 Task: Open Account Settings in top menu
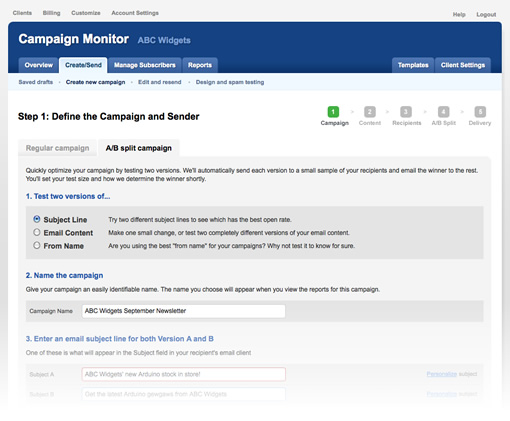click(x=135, y=13)
